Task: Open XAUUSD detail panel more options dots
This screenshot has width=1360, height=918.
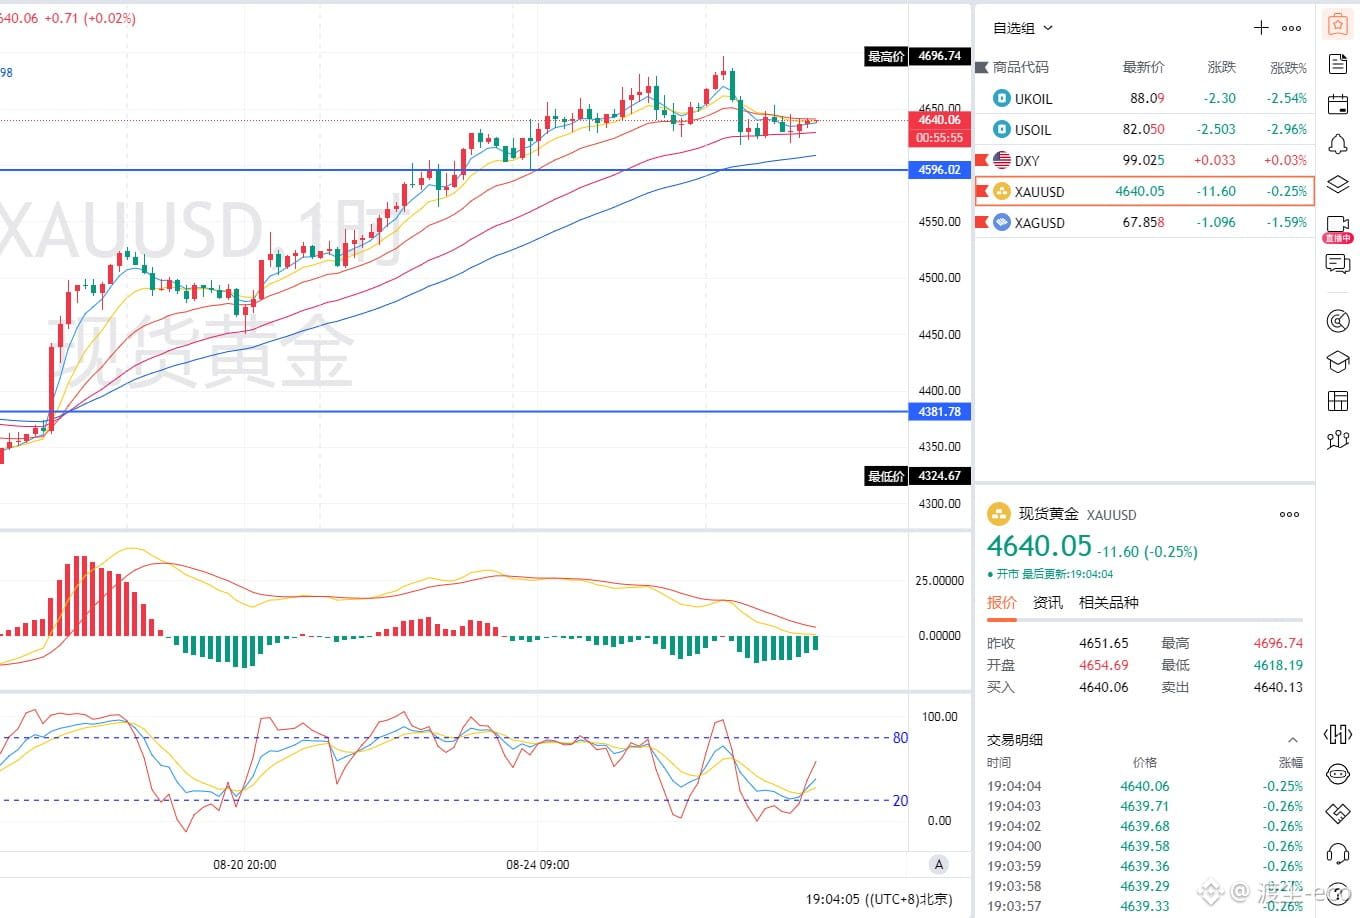Action: (1290, 514)
